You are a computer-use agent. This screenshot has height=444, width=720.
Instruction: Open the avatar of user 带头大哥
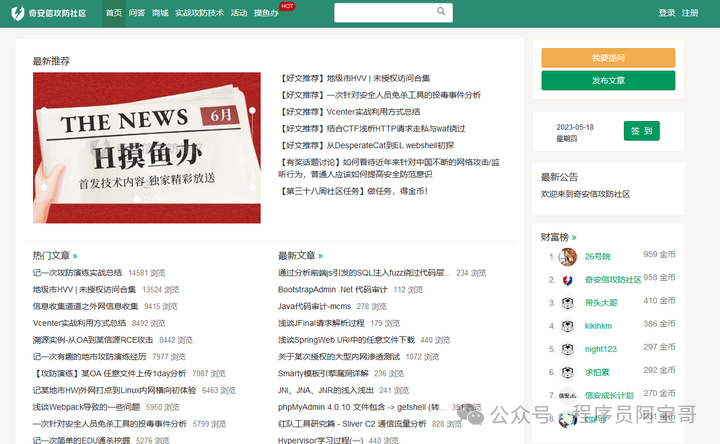(568, 303)
